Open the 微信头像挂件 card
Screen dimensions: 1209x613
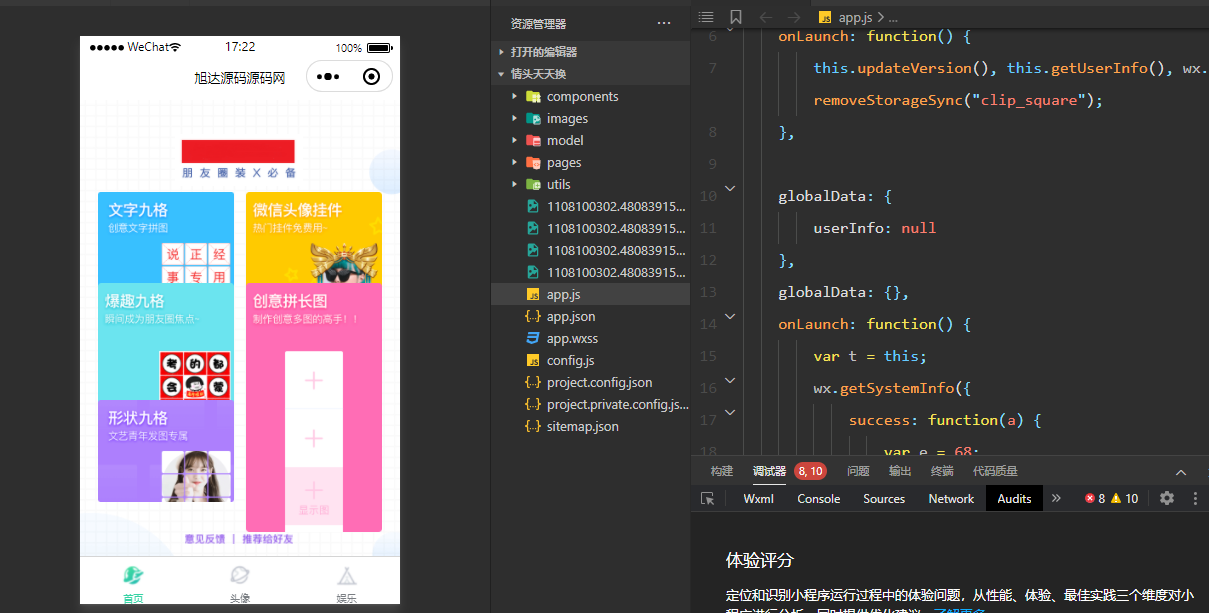point(314,238)
